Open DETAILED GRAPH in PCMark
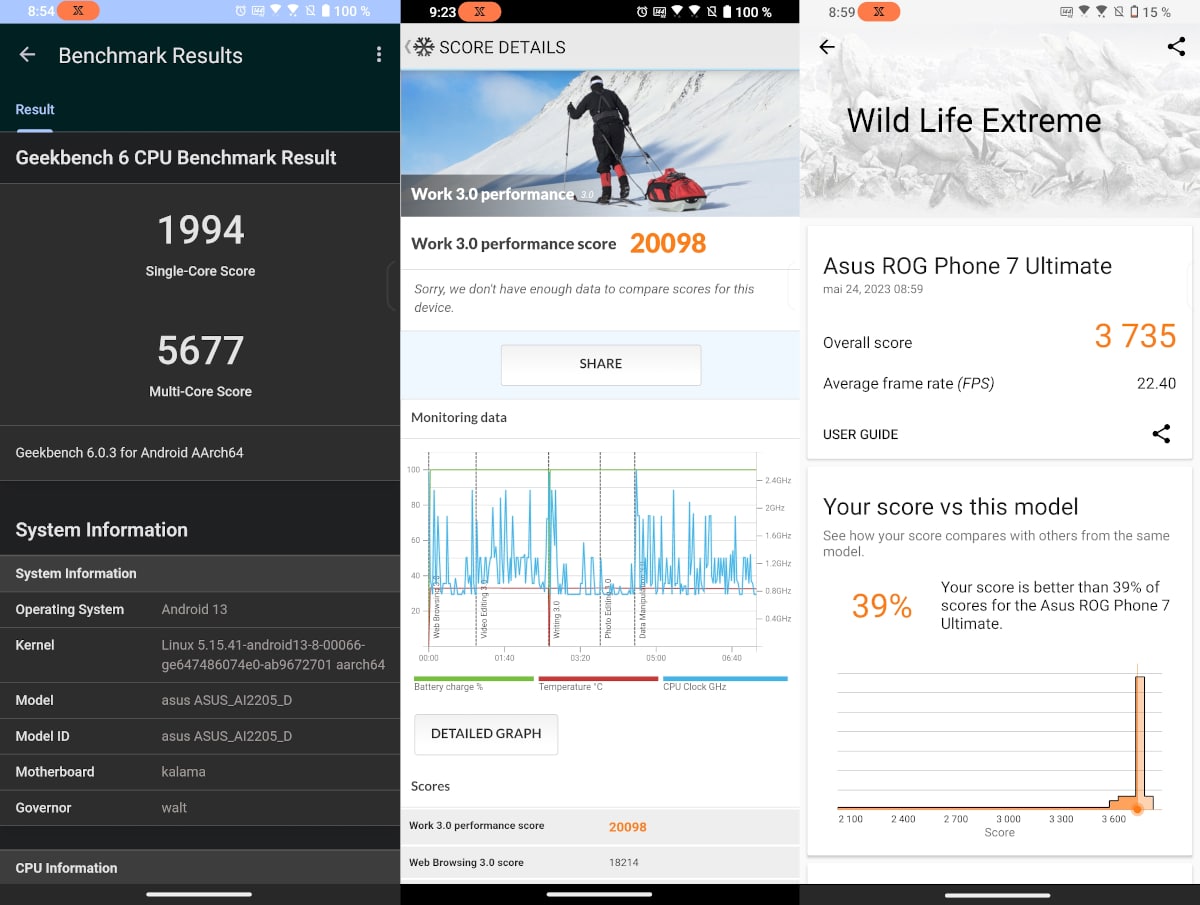The width and height of the screenshot is (1200, 905). 486,734
